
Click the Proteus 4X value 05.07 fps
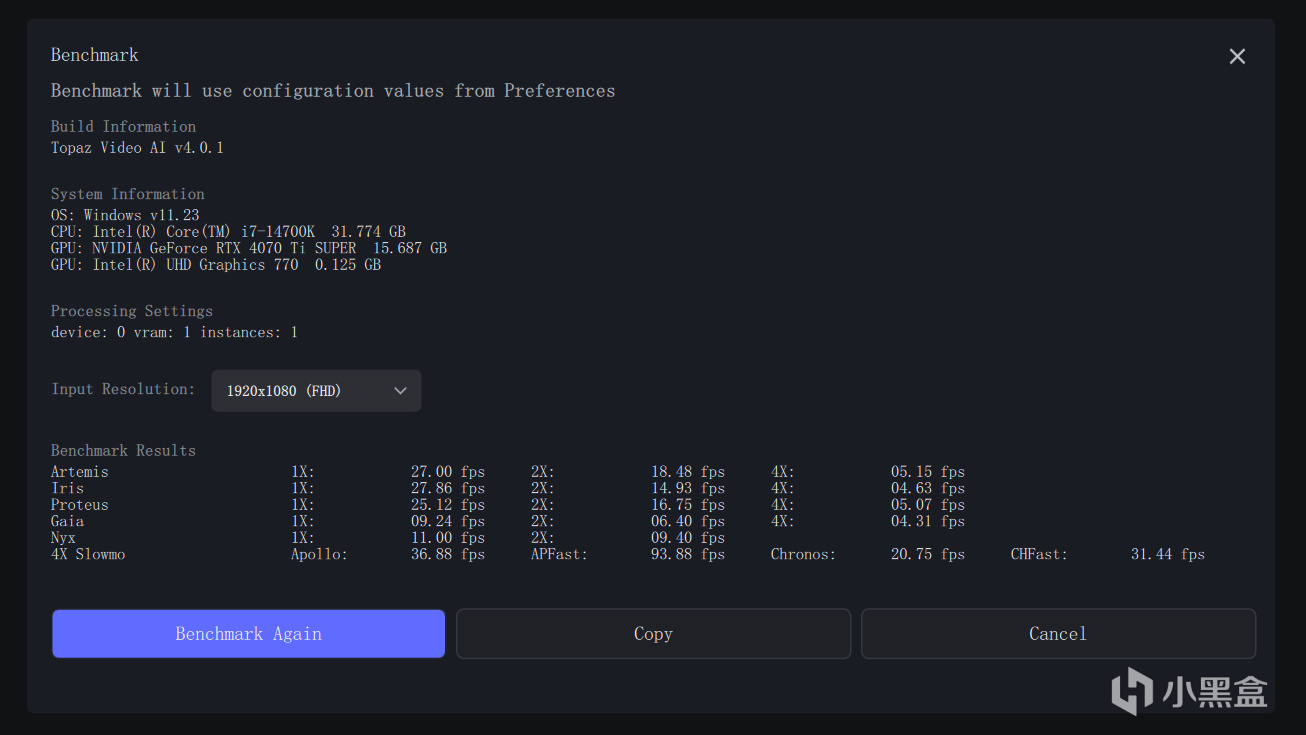pyautogui.click(x=928, y=505)
